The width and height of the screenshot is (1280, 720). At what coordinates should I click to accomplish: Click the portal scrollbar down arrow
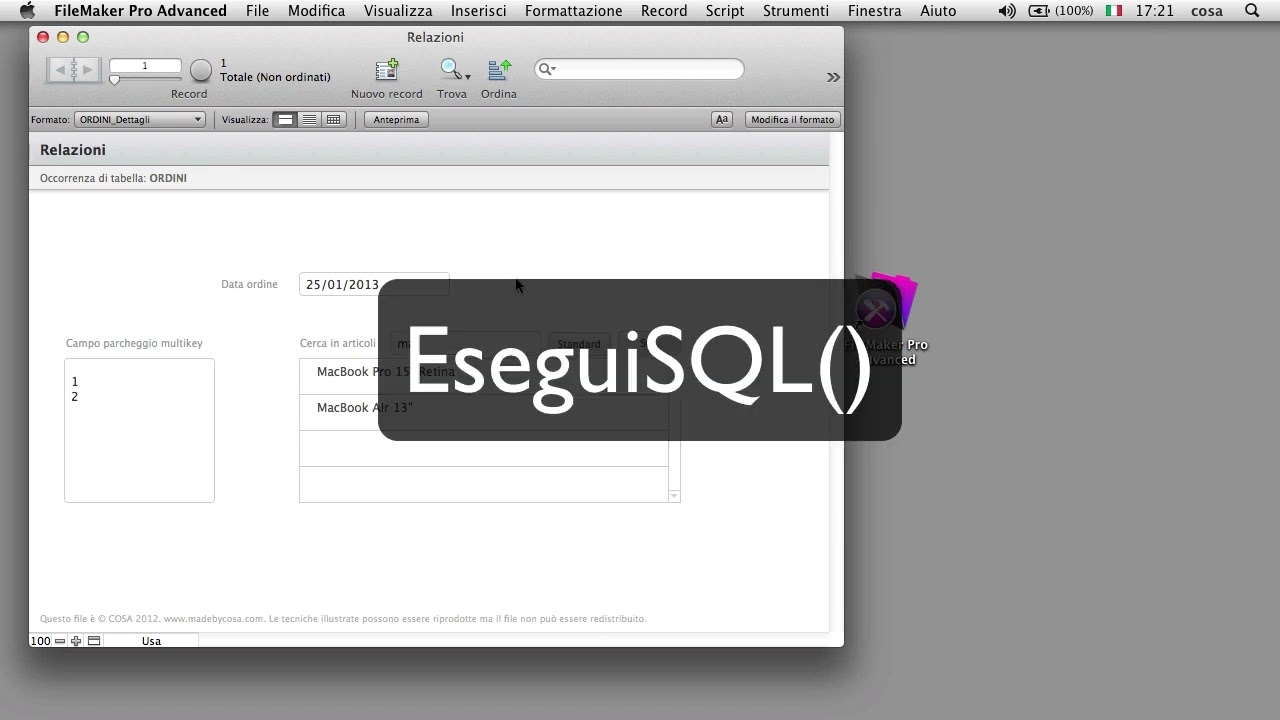tap(674, 496)
